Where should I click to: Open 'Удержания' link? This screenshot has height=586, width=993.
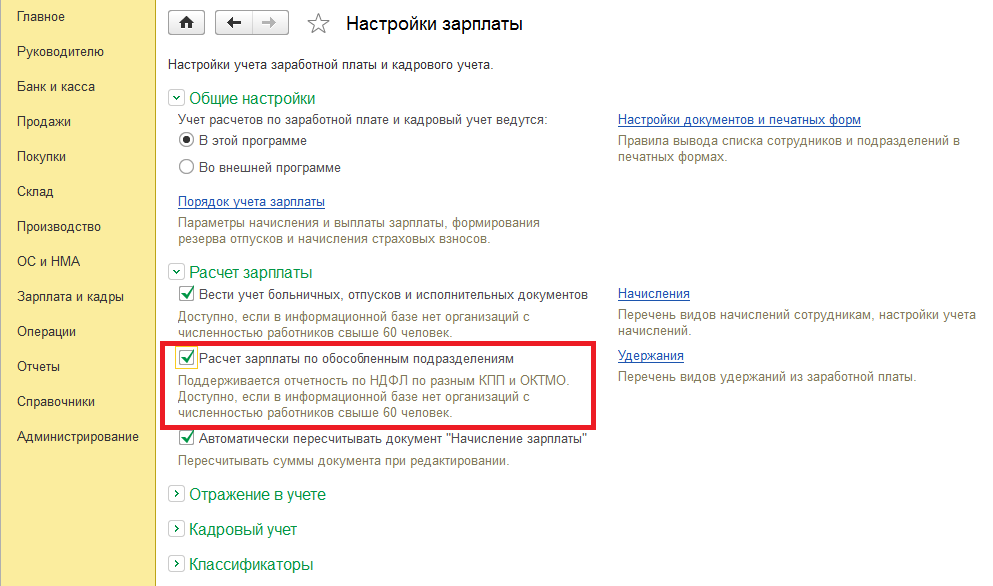[650, 355]
